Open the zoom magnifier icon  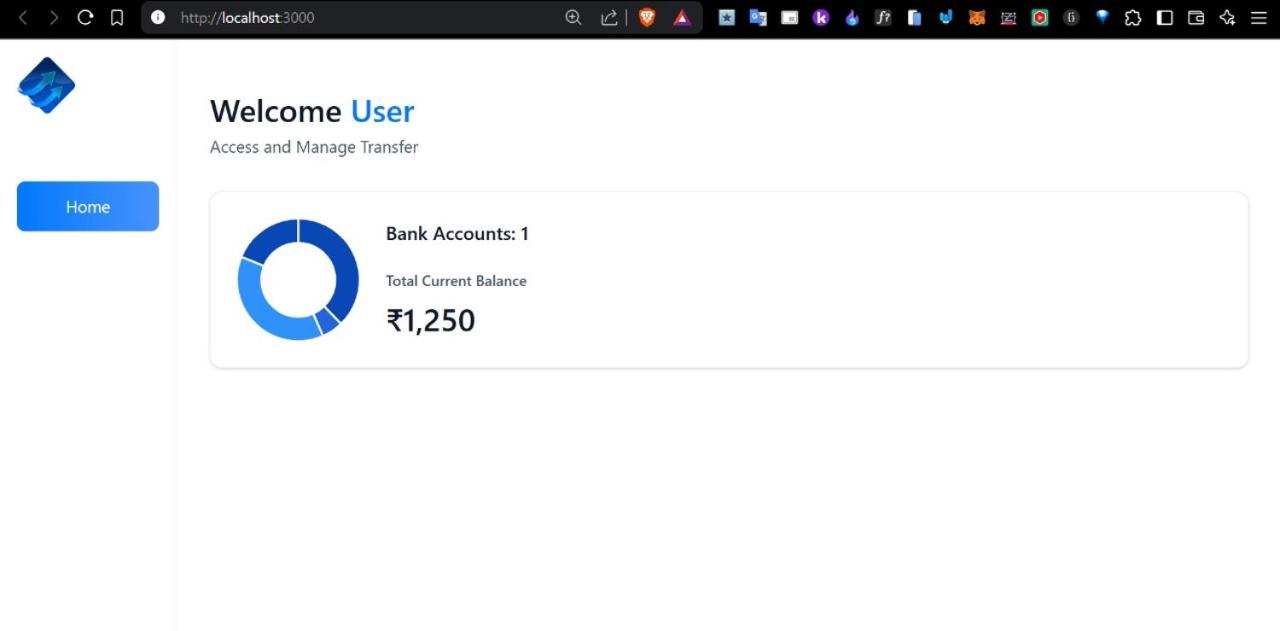tap(573, 17)
